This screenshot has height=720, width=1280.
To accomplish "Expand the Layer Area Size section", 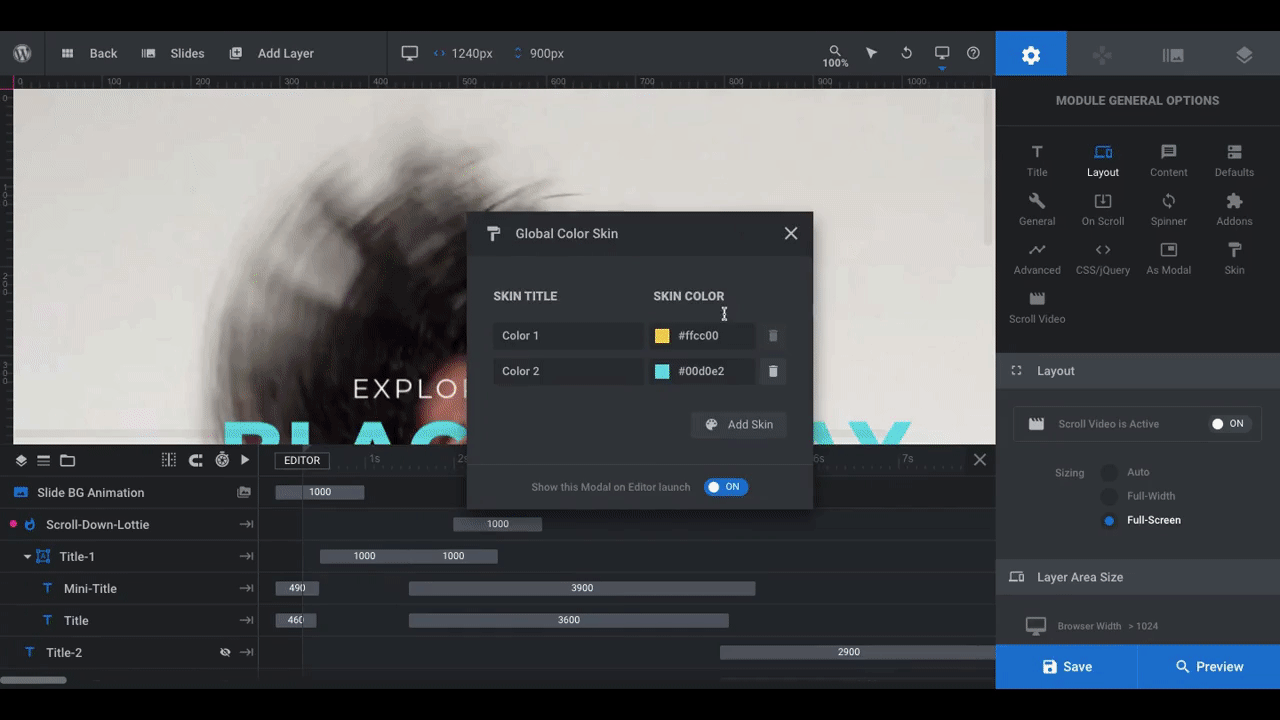I will 1138,577.
